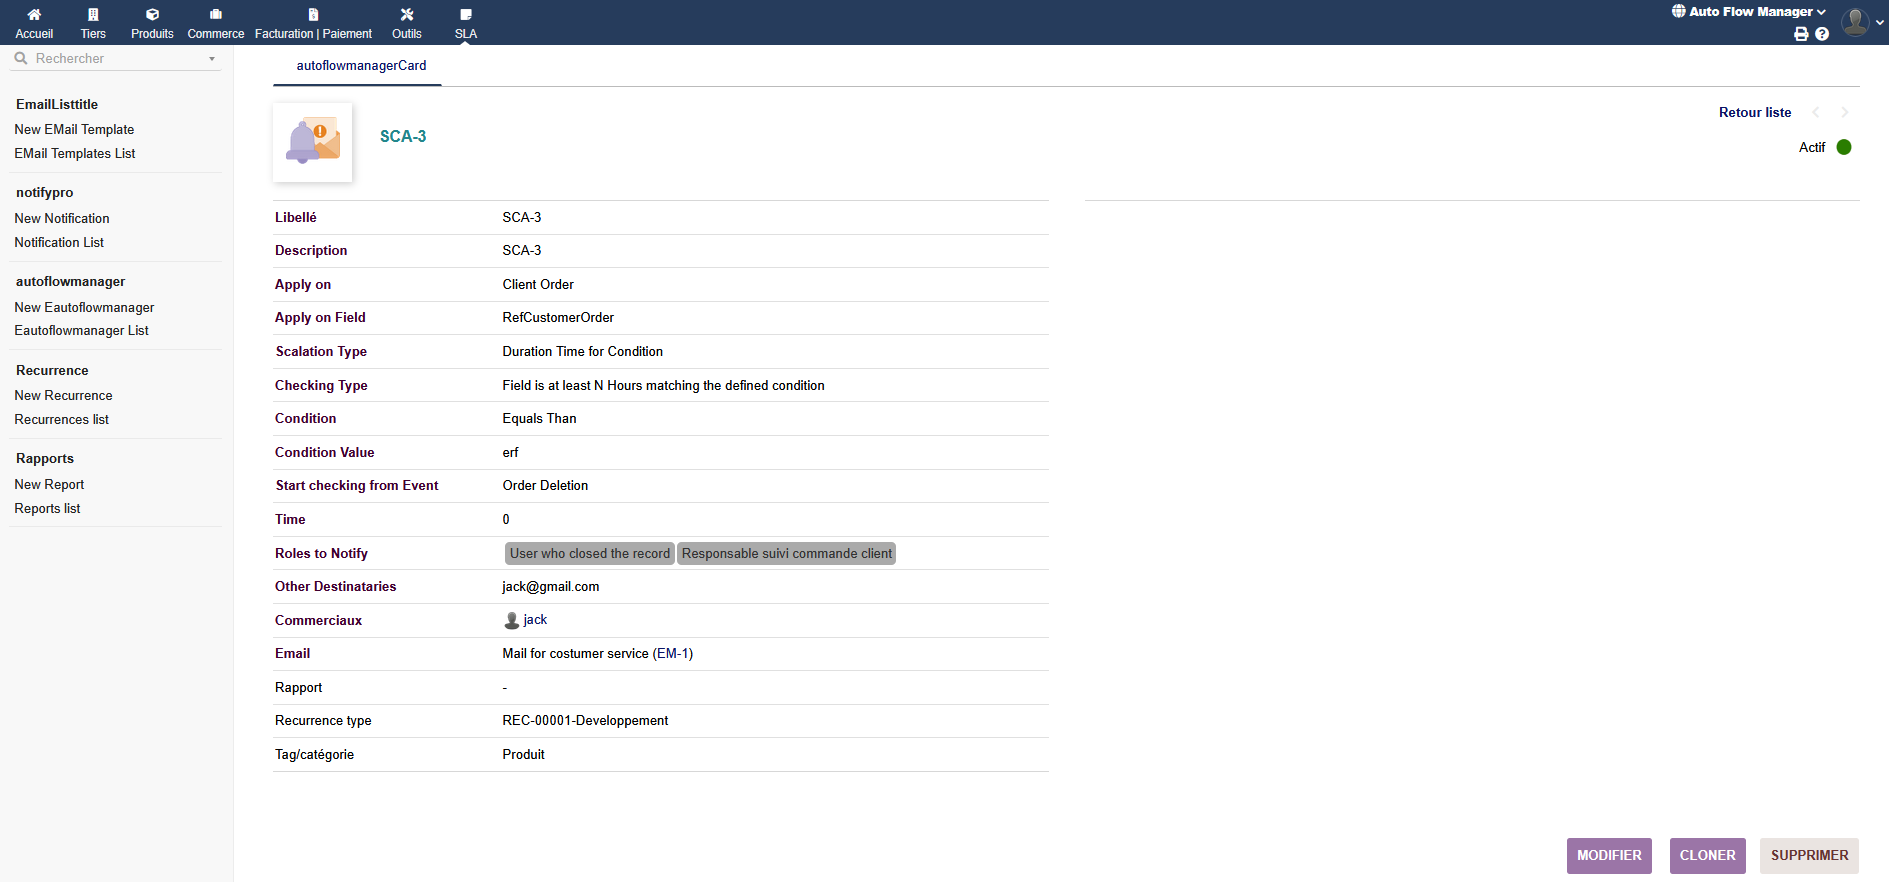Open the Tiers building icon
The height and width of the screenshot is (882, 1889).
click(x=93, y=15)
